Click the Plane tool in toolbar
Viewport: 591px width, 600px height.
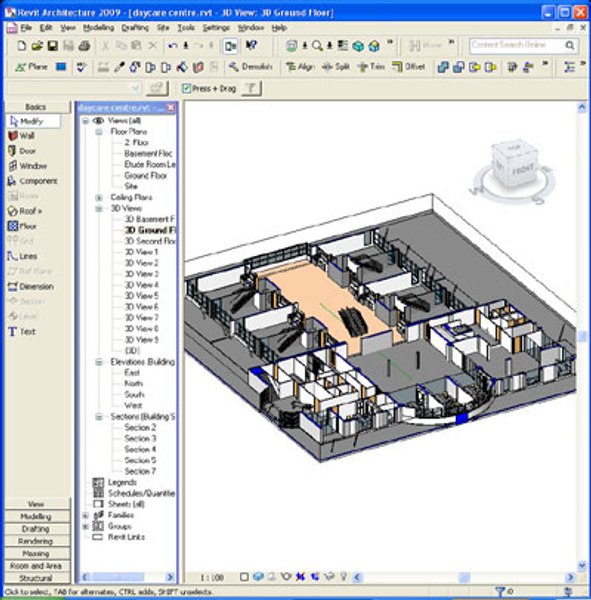[x=31, y=67]
